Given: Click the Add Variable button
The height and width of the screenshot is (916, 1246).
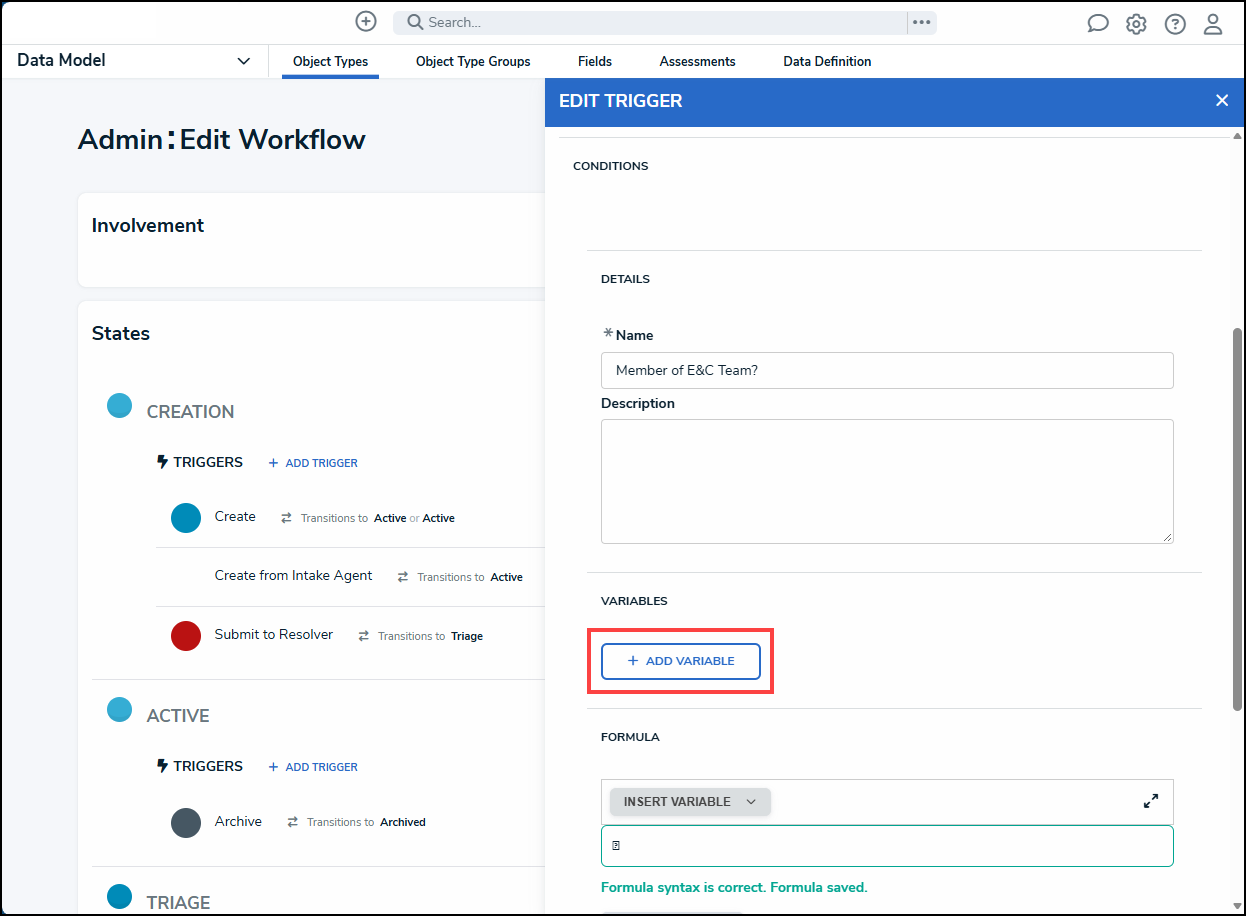Looking at the screenshot, I should (681, 661).
